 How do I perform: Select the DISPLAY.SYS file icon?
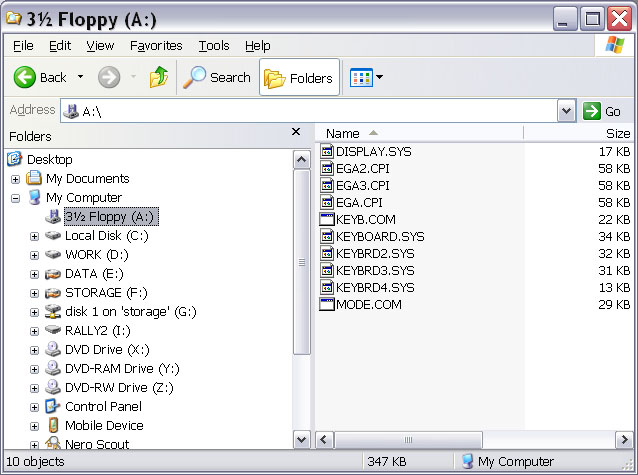pyautogui.click(x=327, y=151)
